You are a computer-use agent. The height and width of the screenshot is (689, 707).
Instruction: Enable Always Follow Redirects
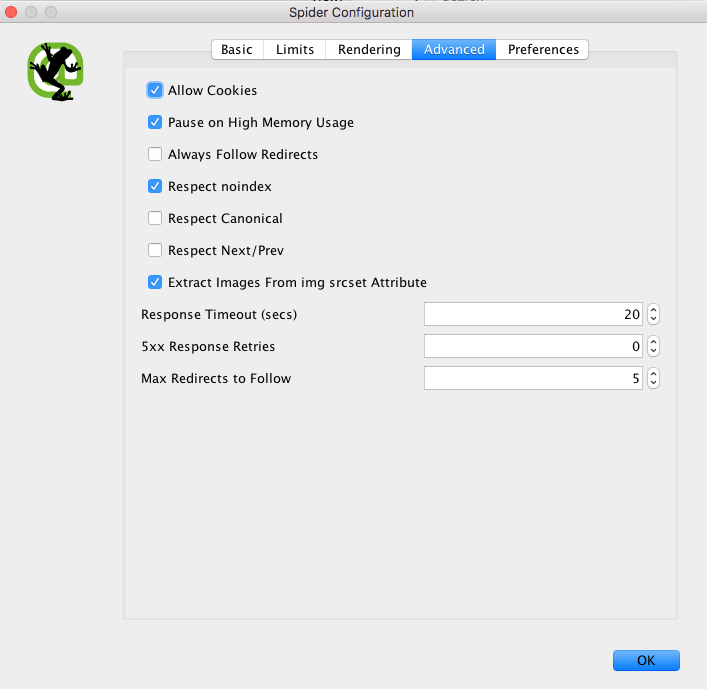coord(155,154)
